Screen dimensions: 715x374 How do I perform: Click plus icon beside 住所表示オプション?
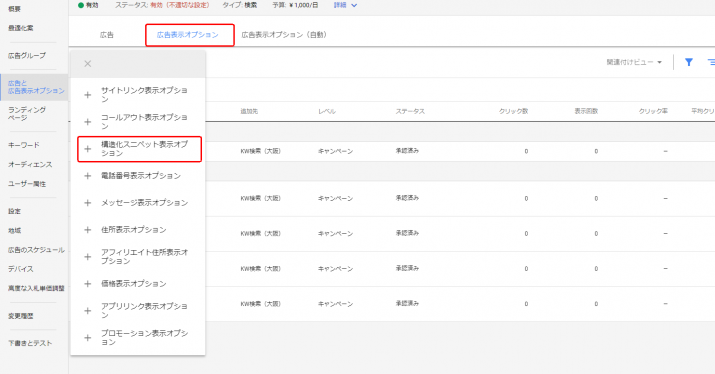(x=88, y=230)
